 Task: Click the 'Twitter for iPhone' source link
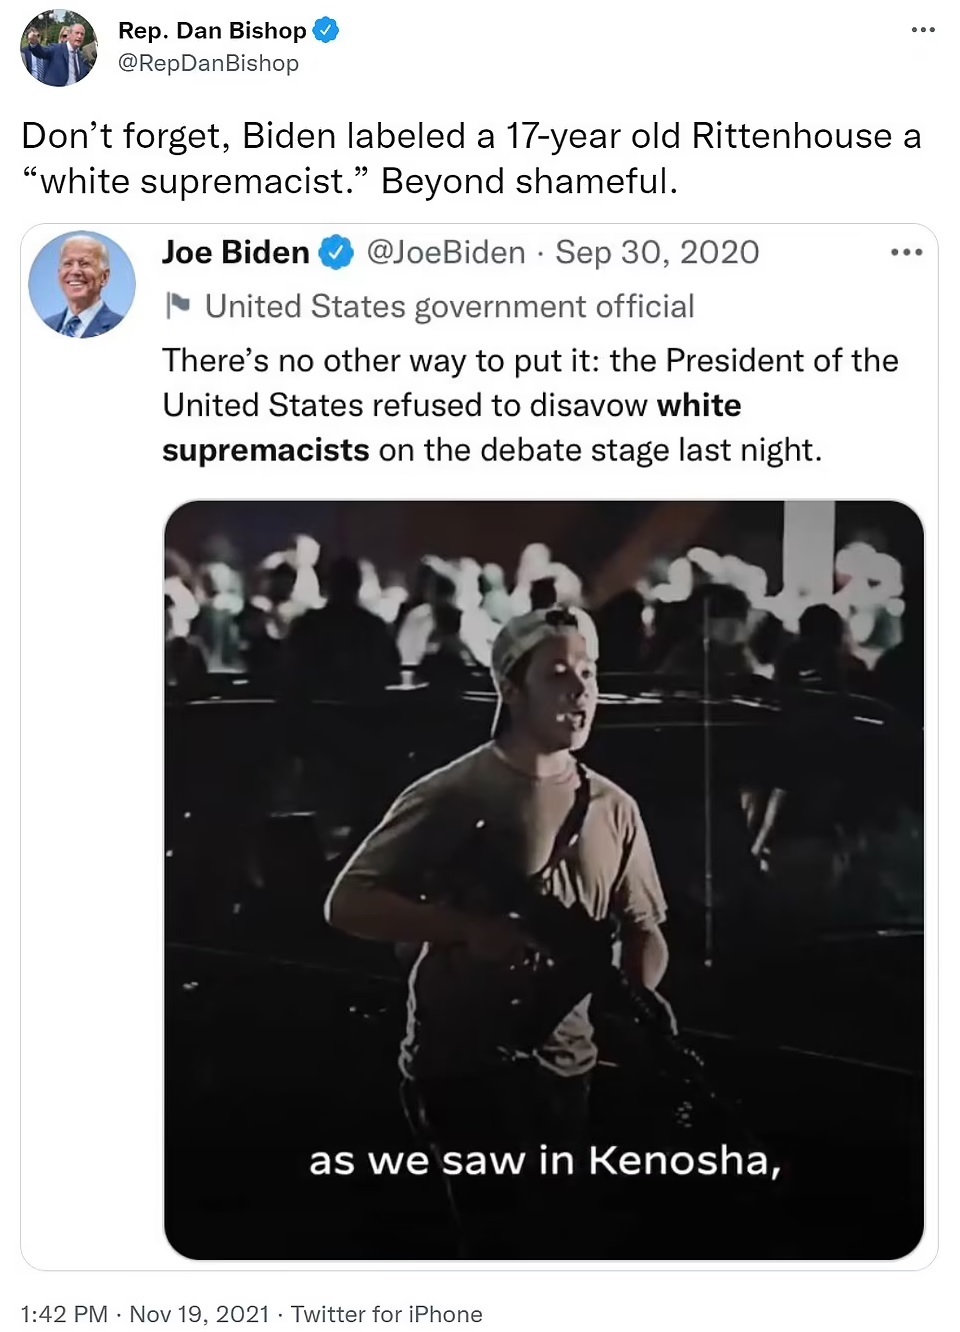[387, 1314]
